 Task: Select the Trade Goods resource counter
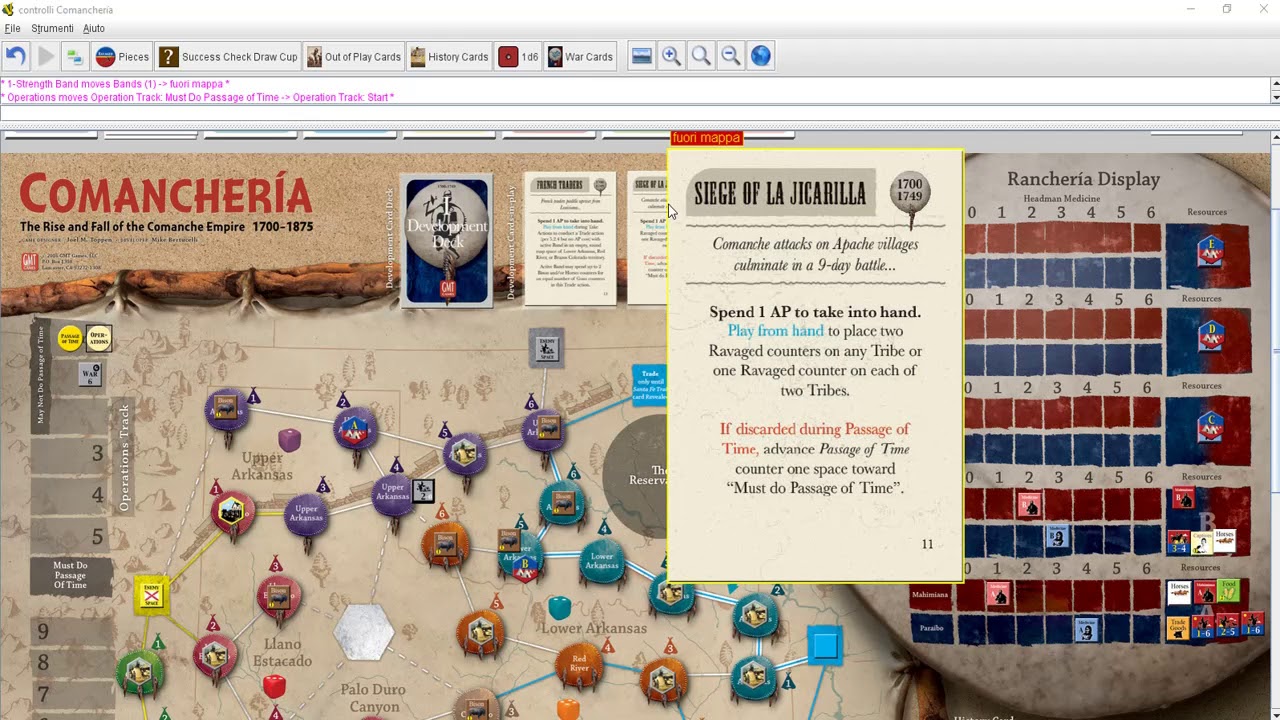1178,628
